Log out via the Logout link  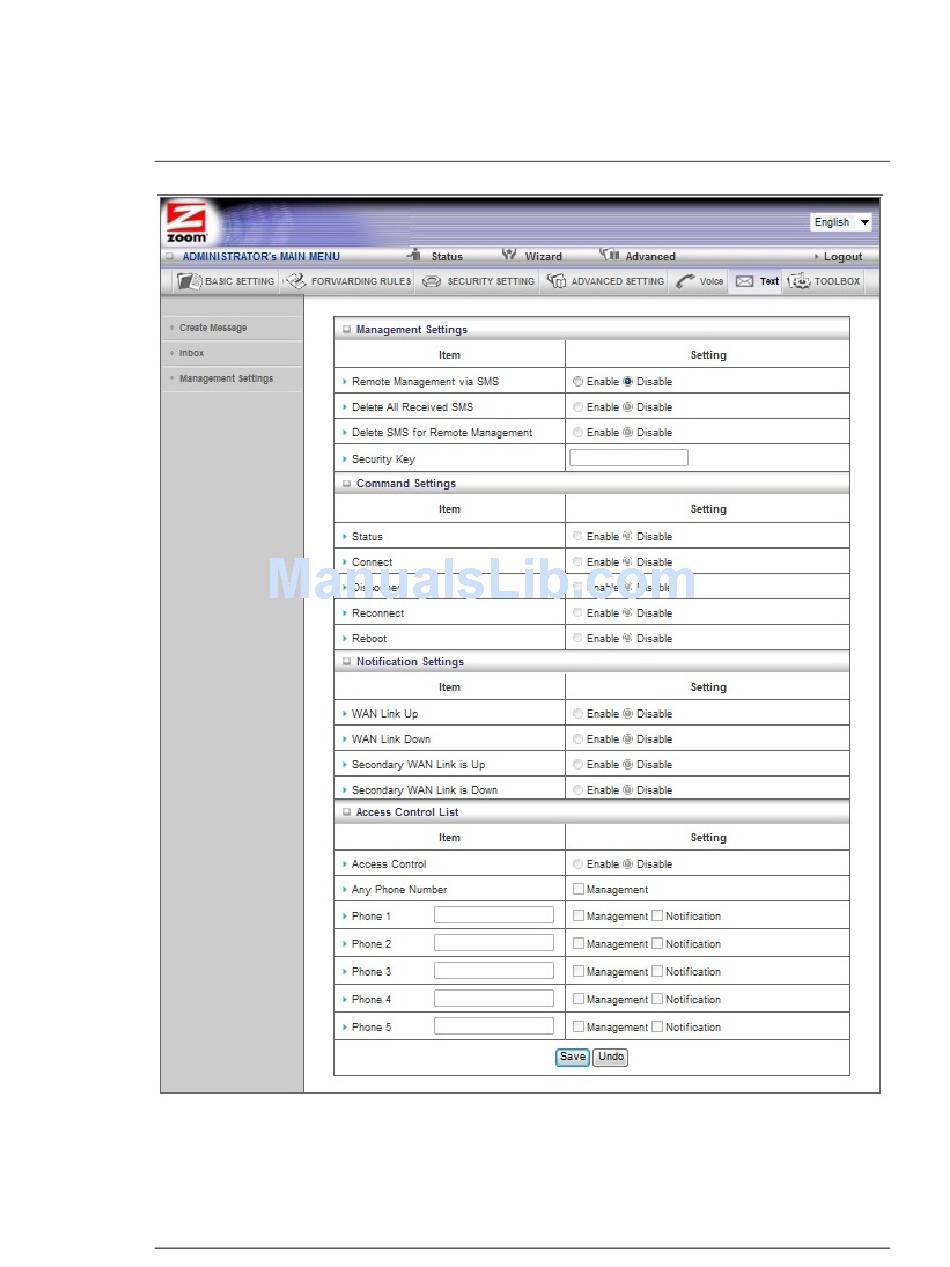click(842, 257)
